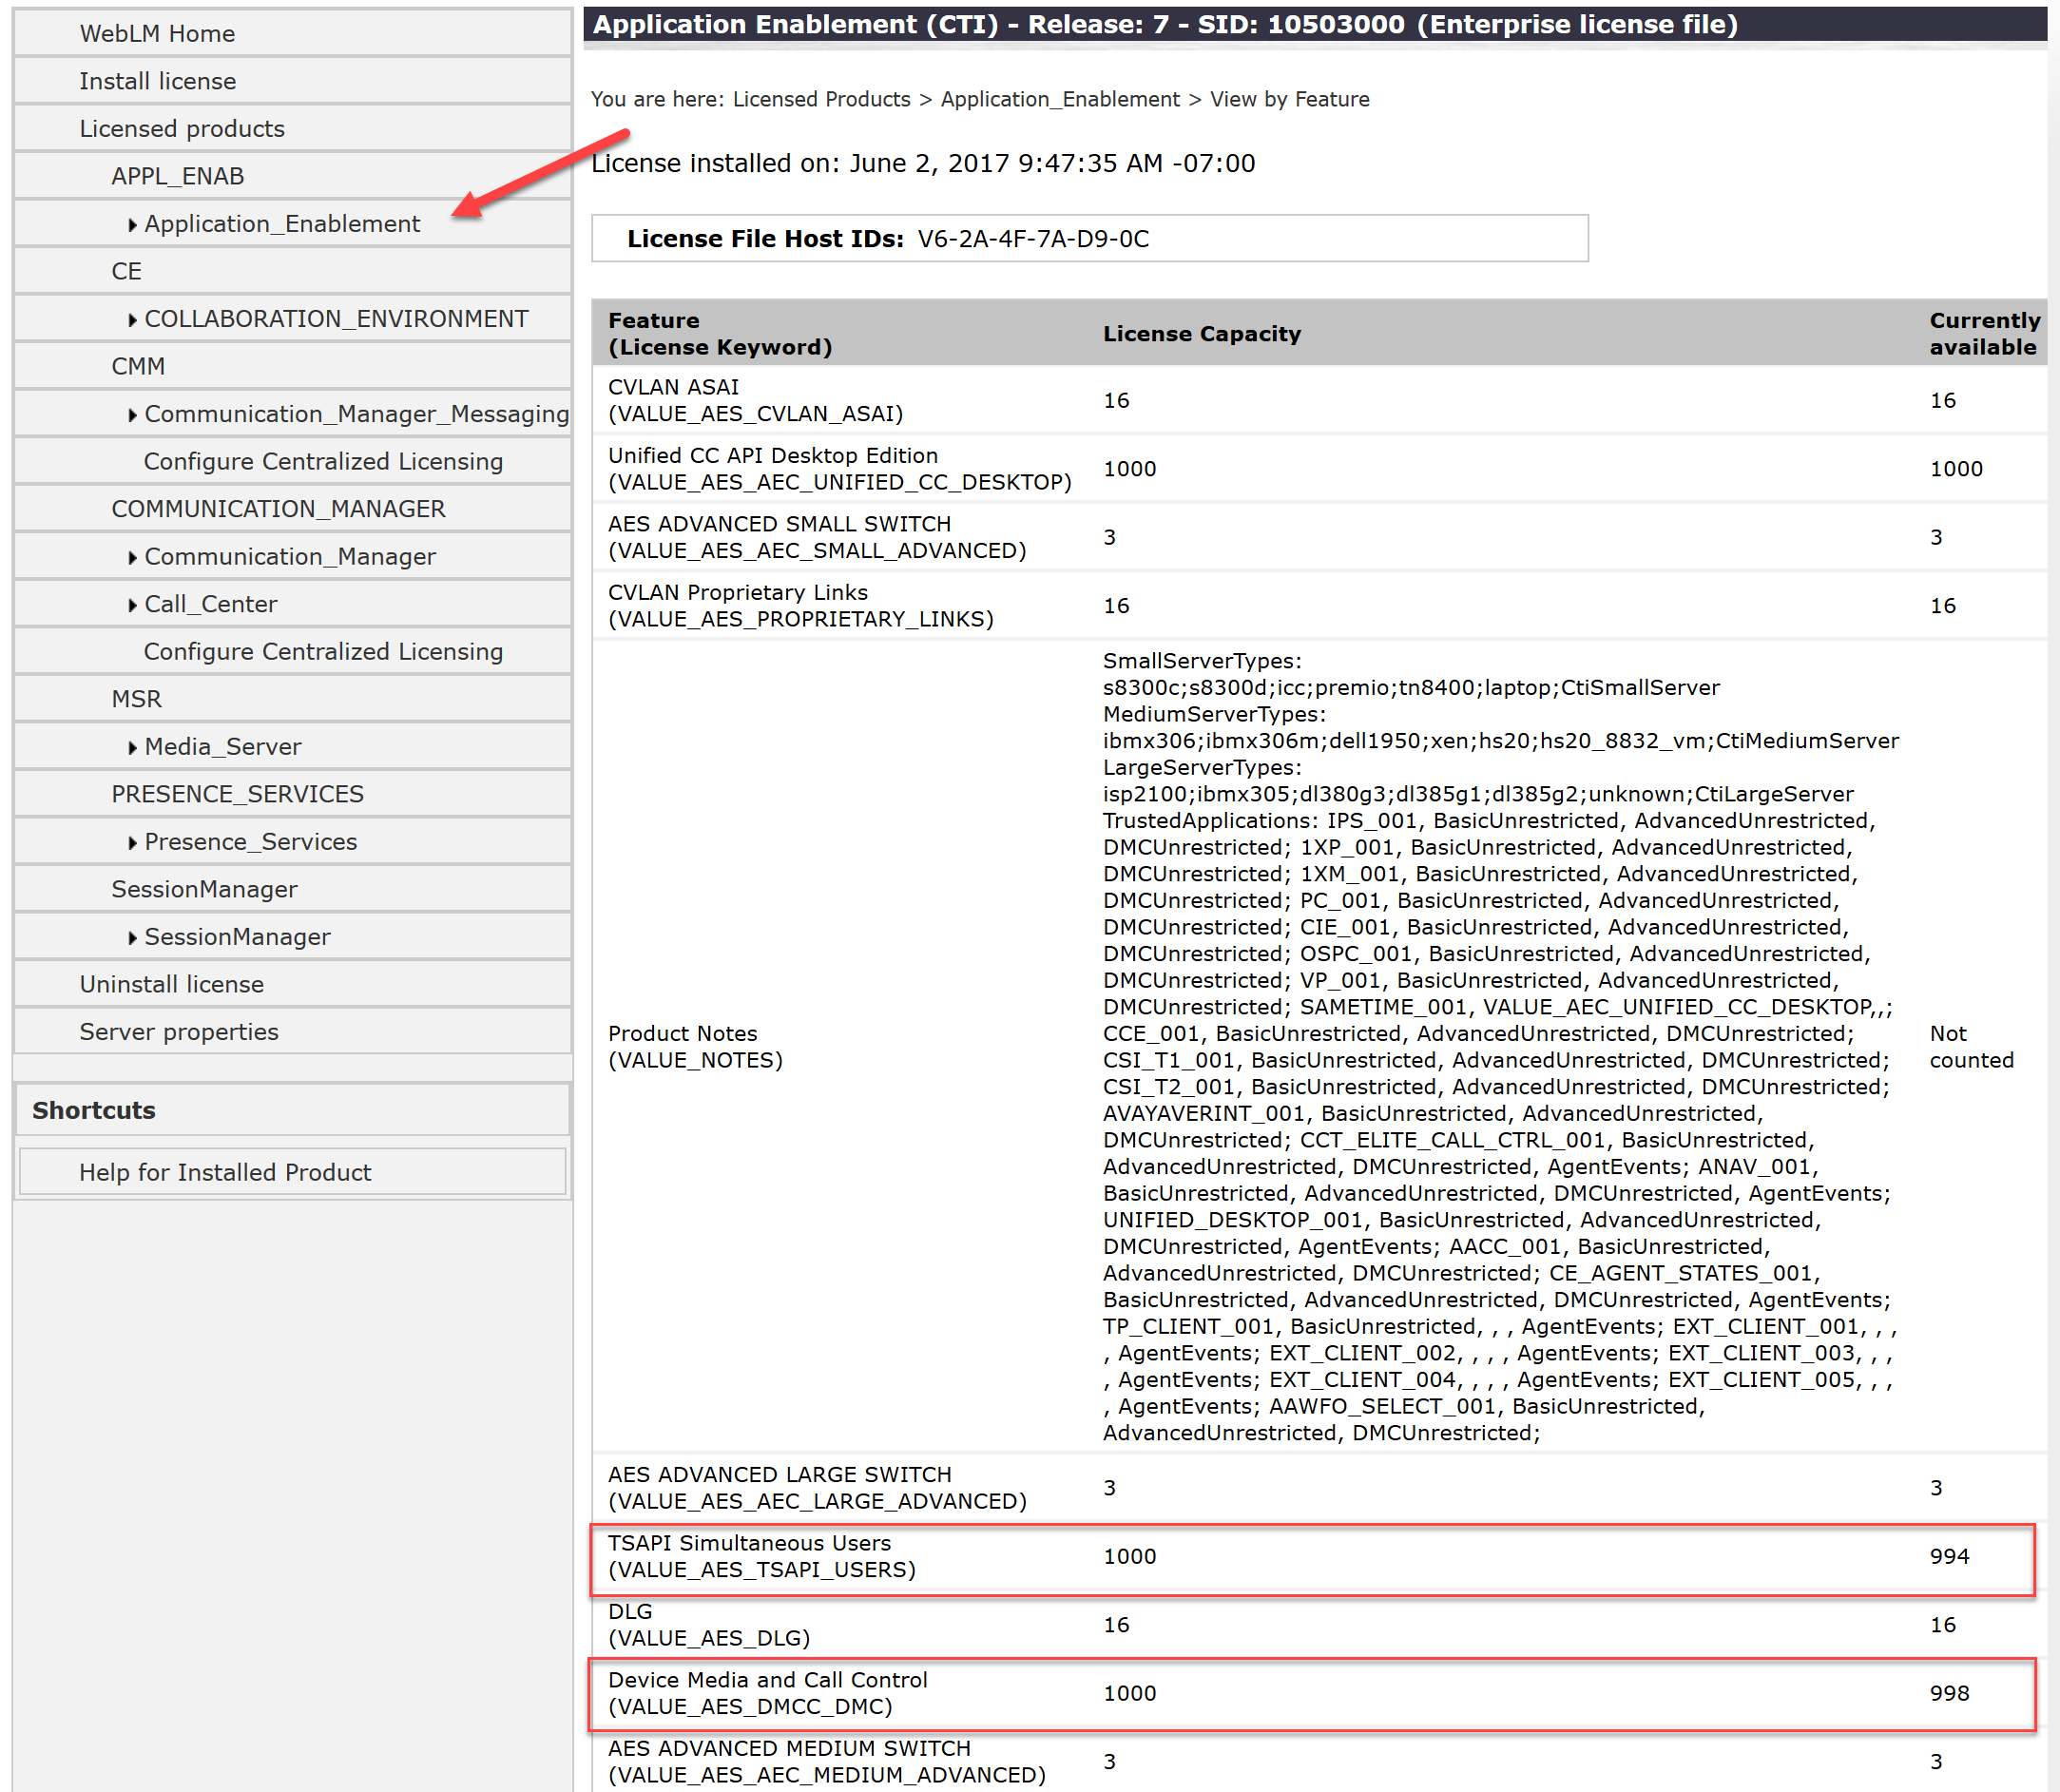Expand Media_Server arrow
This screenshot has height=1792, width=2060.
132,747
